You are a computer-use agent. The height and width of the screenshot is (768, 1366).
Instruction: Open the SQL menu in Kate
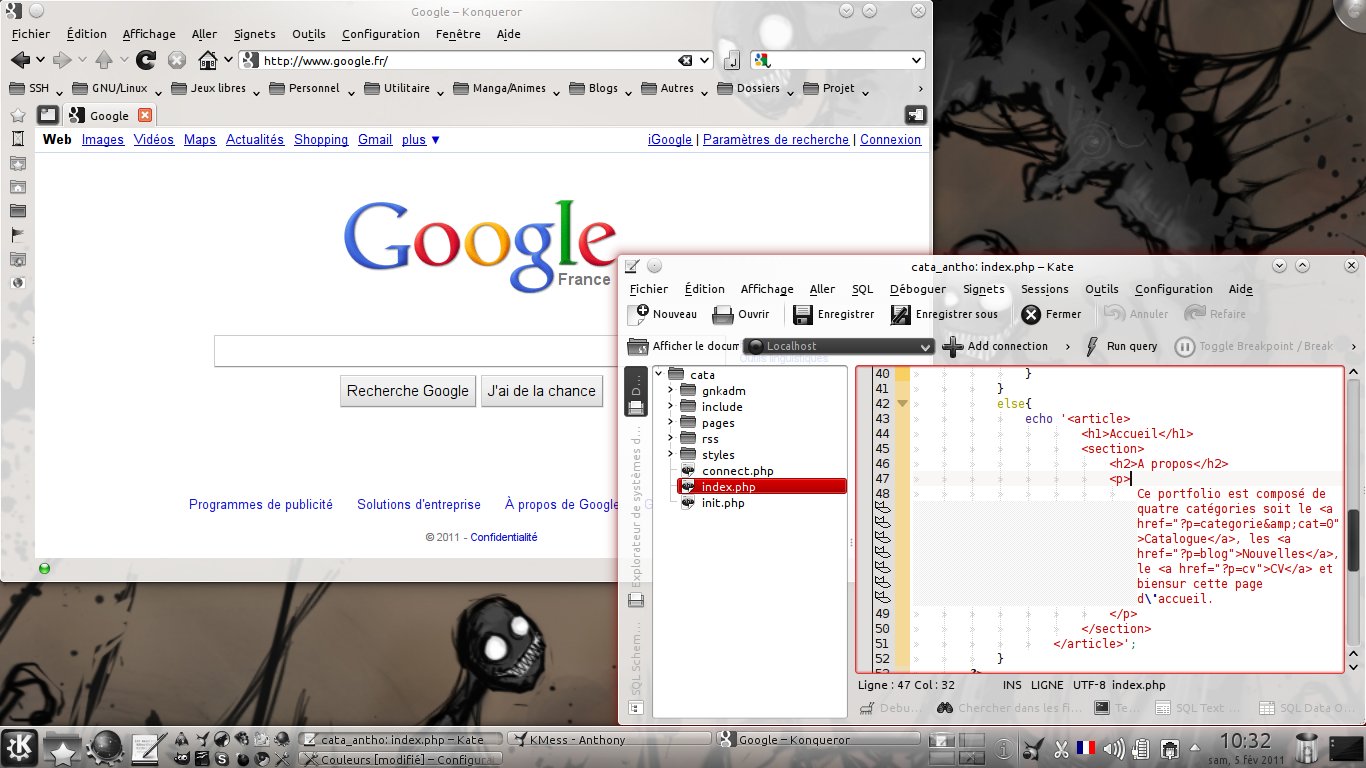pos(862,289)
